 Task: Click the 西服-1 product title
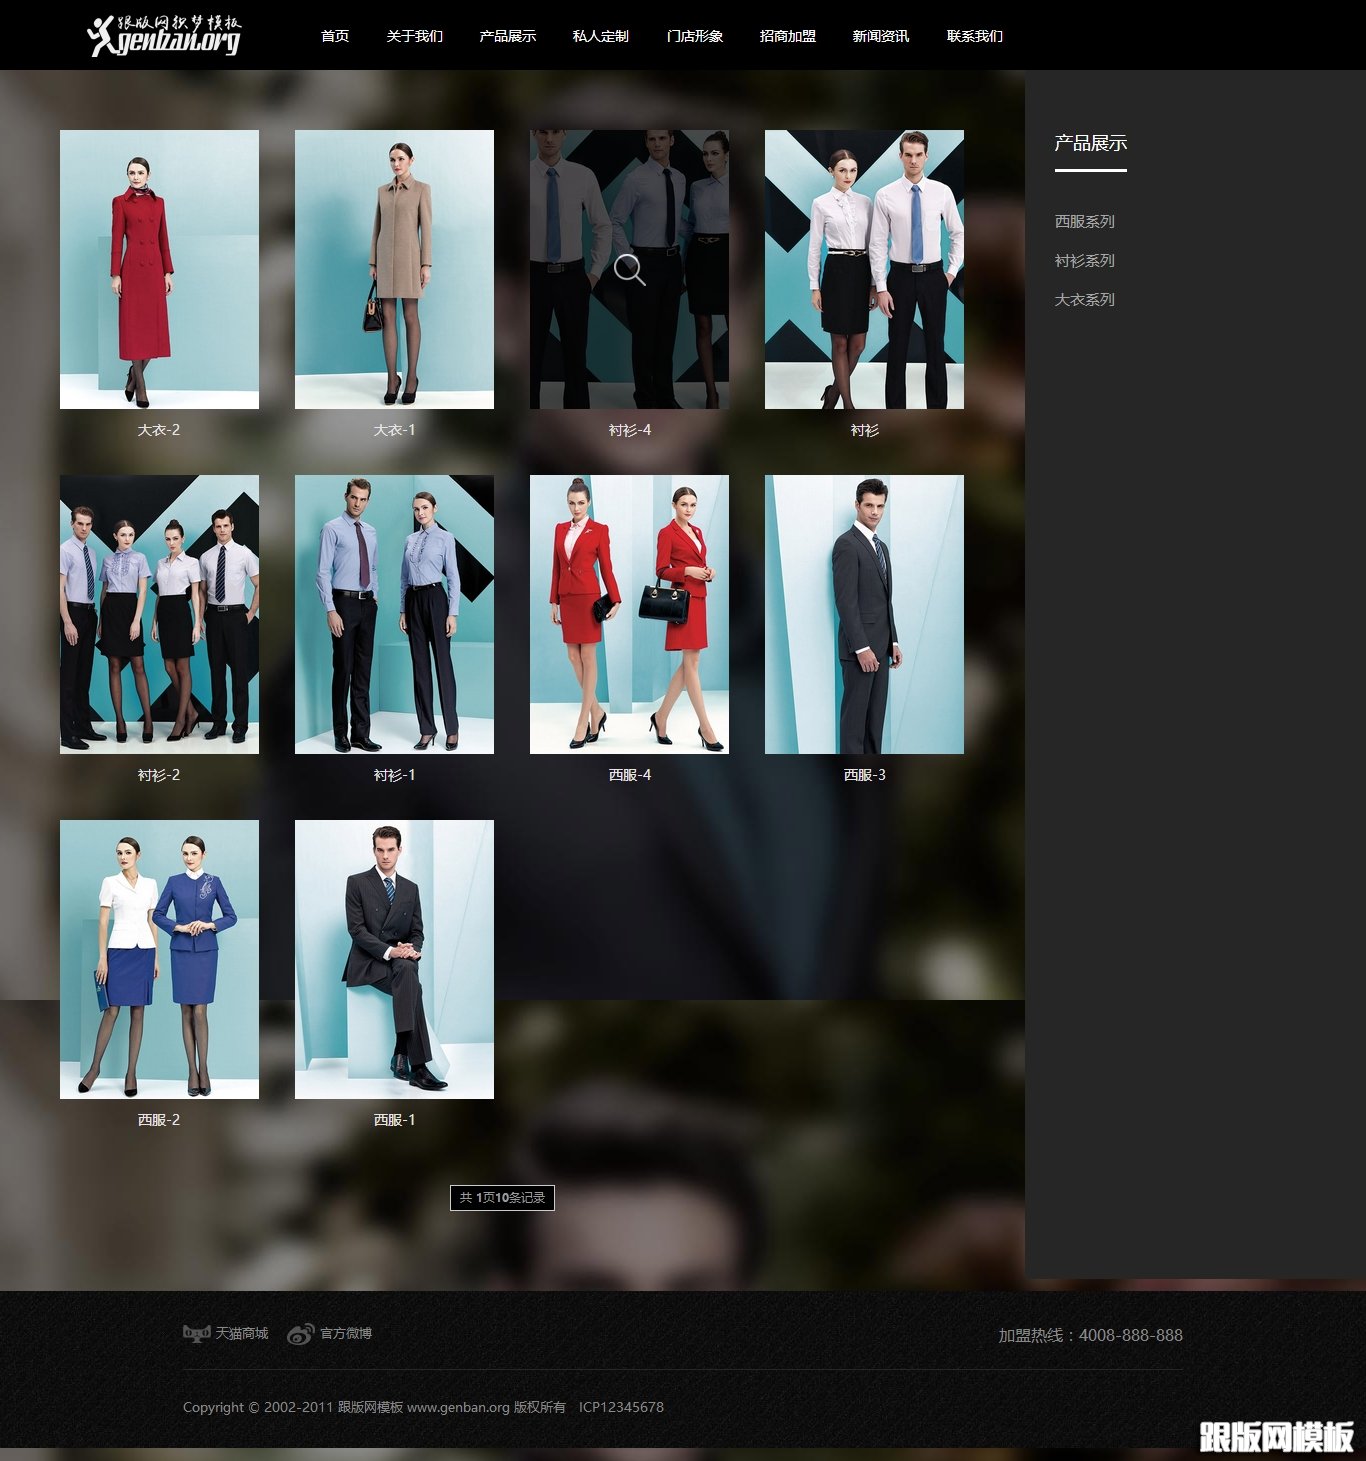[394, 1120]
